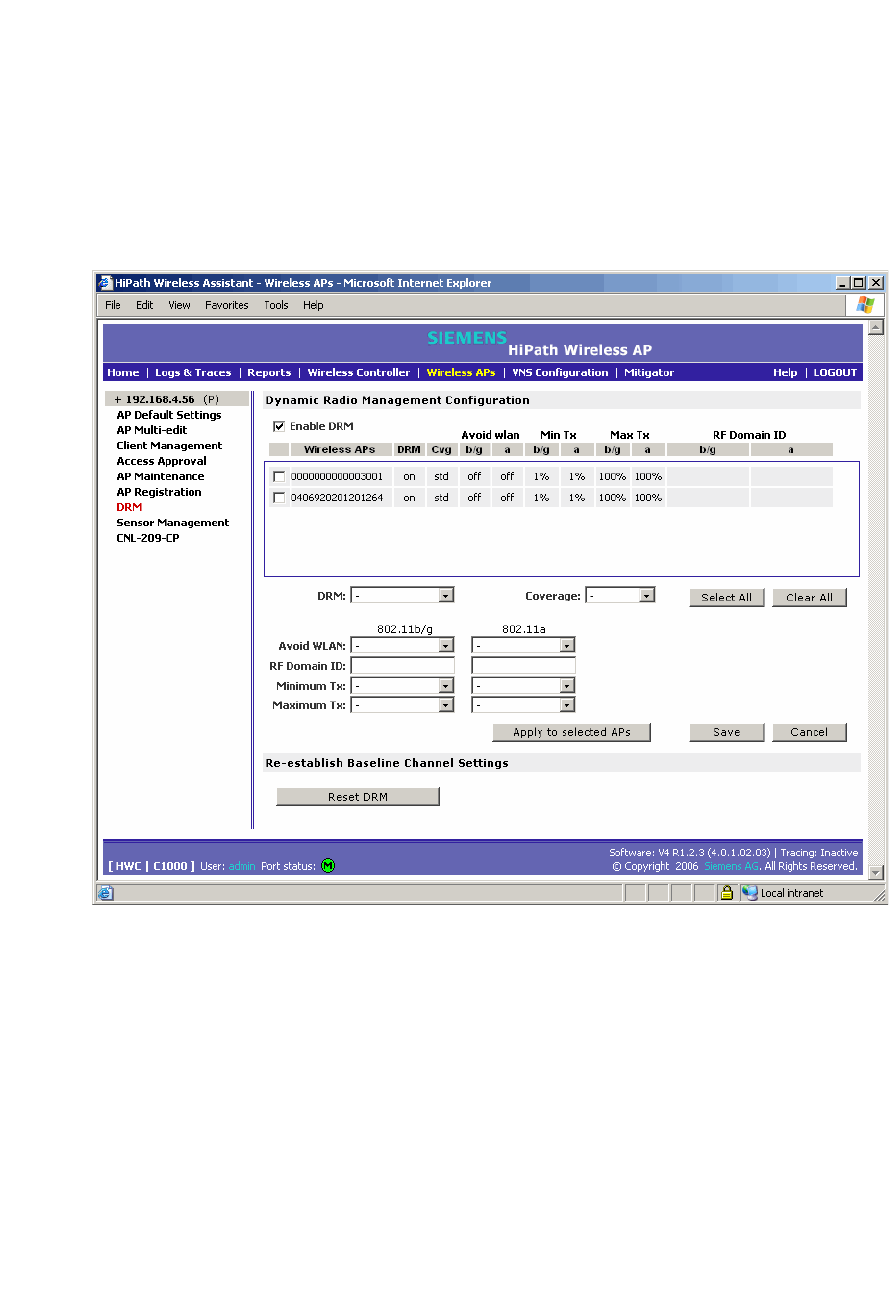The height and width of the screenshot is (1314, 889).
Task: Click DRM value 'on' for AP 0000000000003001
Action: coord(409,477)
